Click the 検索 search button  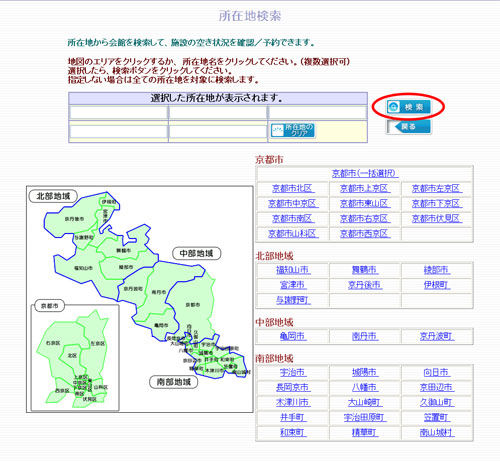tap(409, 107)
